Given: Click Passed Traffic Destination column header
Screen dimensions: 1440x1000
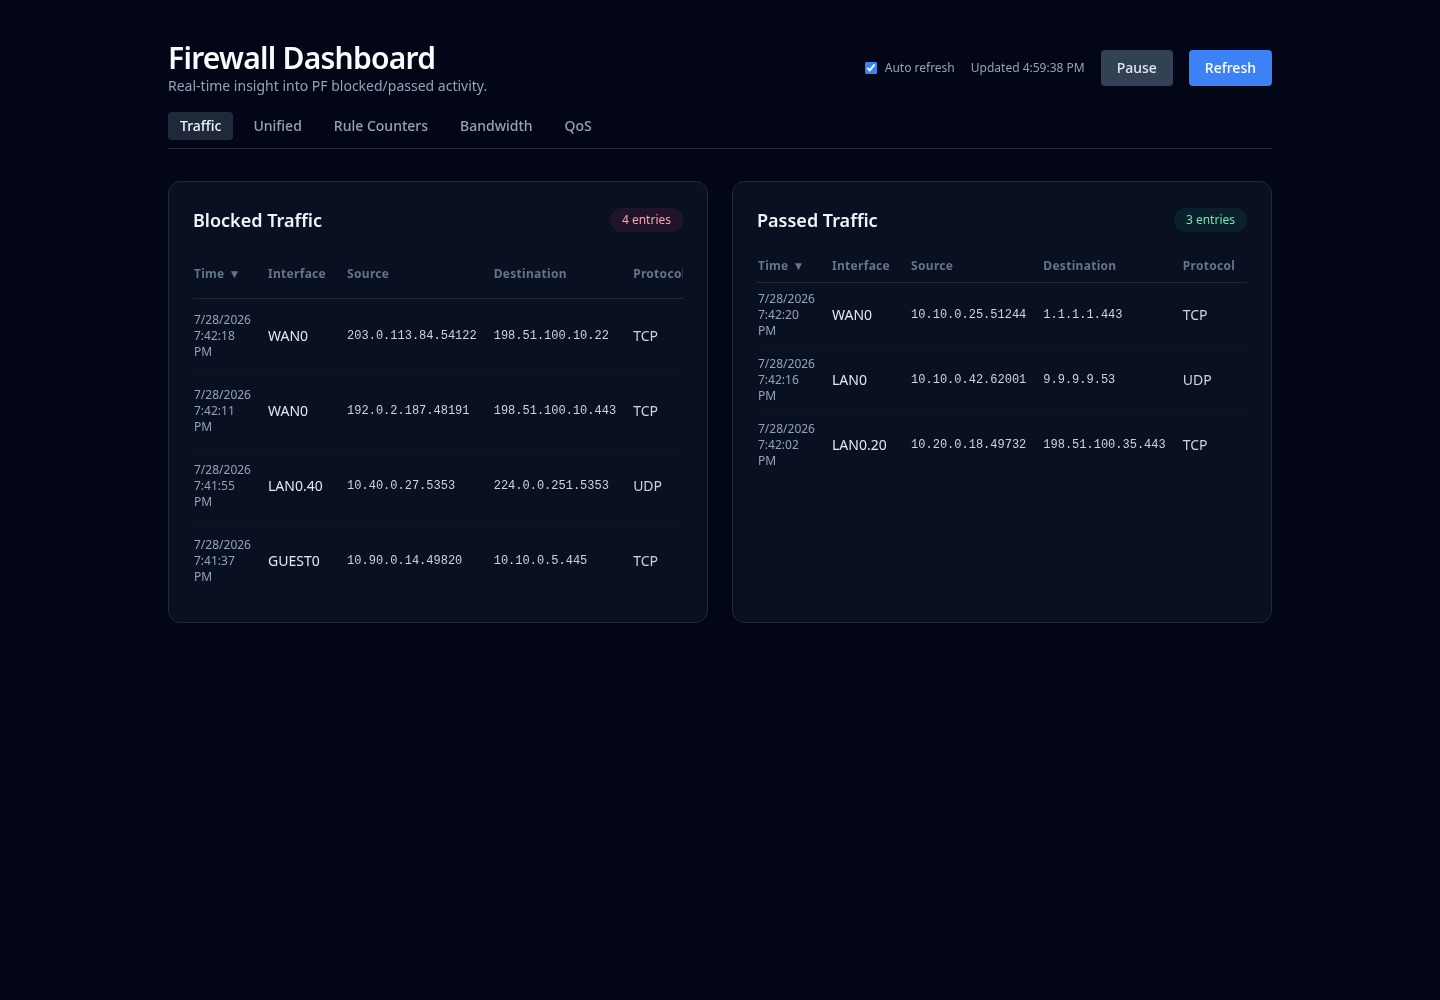Looking at the screenshot, I should pyautogui.click(x=1079, y=266).
